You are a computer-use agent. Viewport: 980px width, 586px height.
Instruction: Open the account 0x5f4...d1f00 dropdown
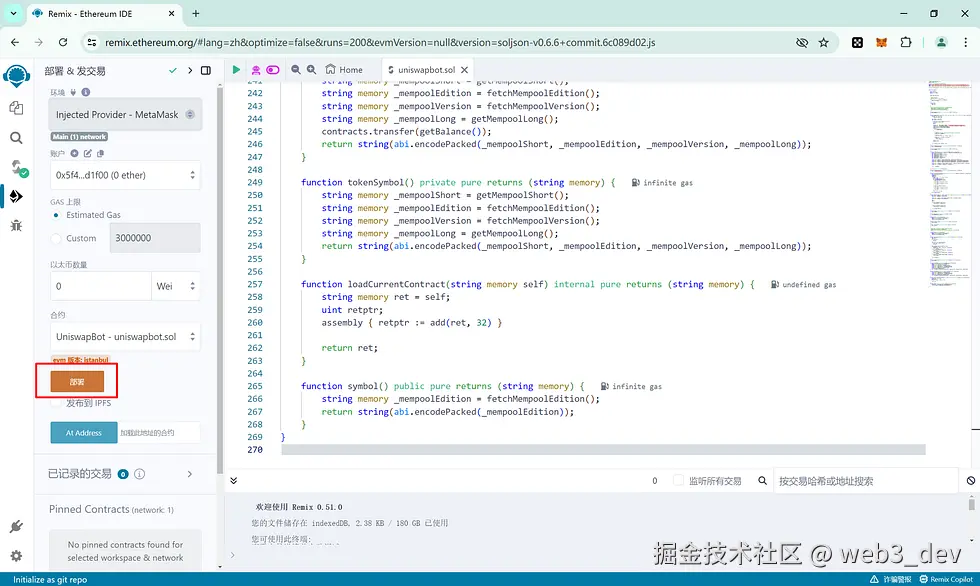click(125, 175)
